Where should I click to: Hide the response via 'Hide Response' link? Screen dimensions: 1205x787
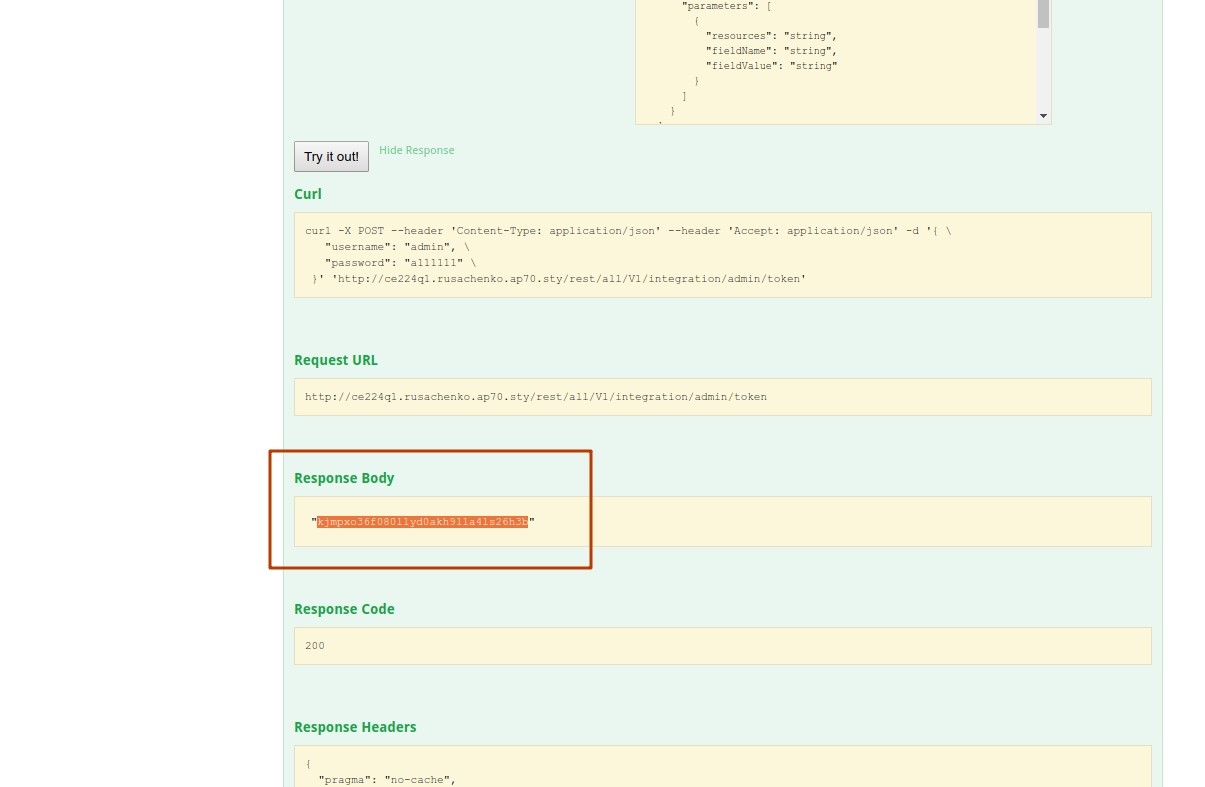[x=416, y=150]
